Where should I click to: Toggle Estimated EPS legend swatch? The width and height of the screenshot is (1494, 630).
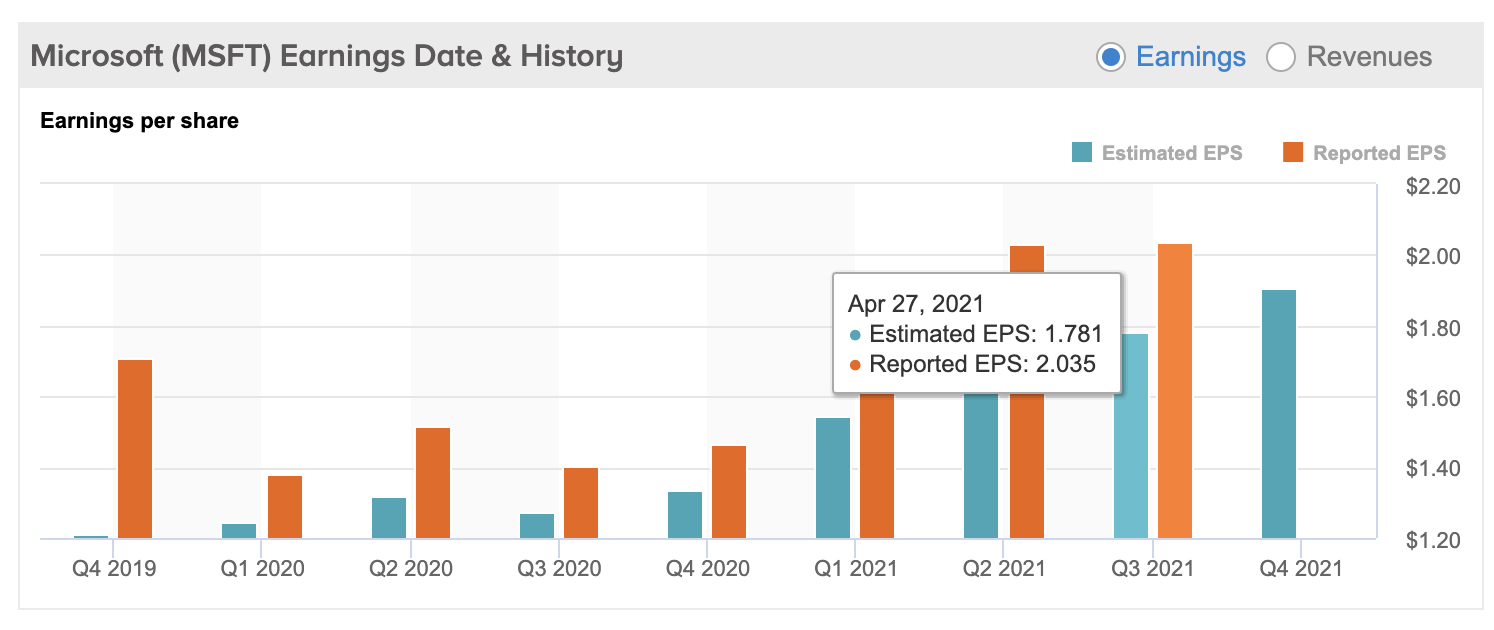coord(1081,153)
